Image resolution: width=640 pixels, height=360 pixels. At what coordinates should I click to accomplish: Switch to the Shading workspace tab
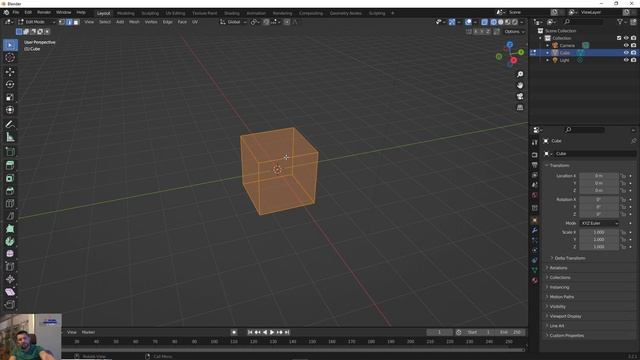pos(232,13)
